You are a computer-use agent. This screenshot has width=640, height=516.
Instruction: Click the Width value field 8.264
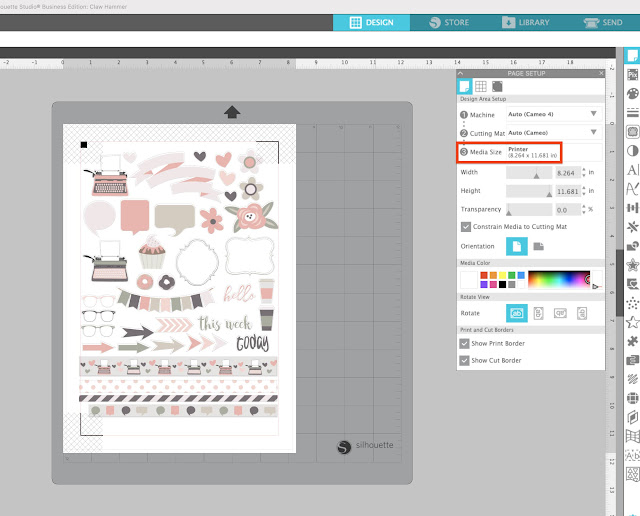coord(567,173)
